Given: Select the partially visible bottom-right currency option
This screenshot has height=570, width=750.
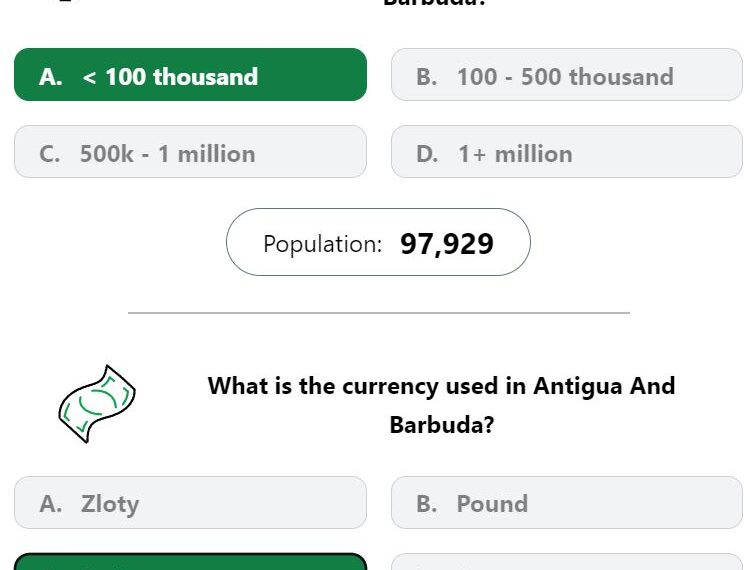Looking at the screenshot, I should tap(567, 562).
